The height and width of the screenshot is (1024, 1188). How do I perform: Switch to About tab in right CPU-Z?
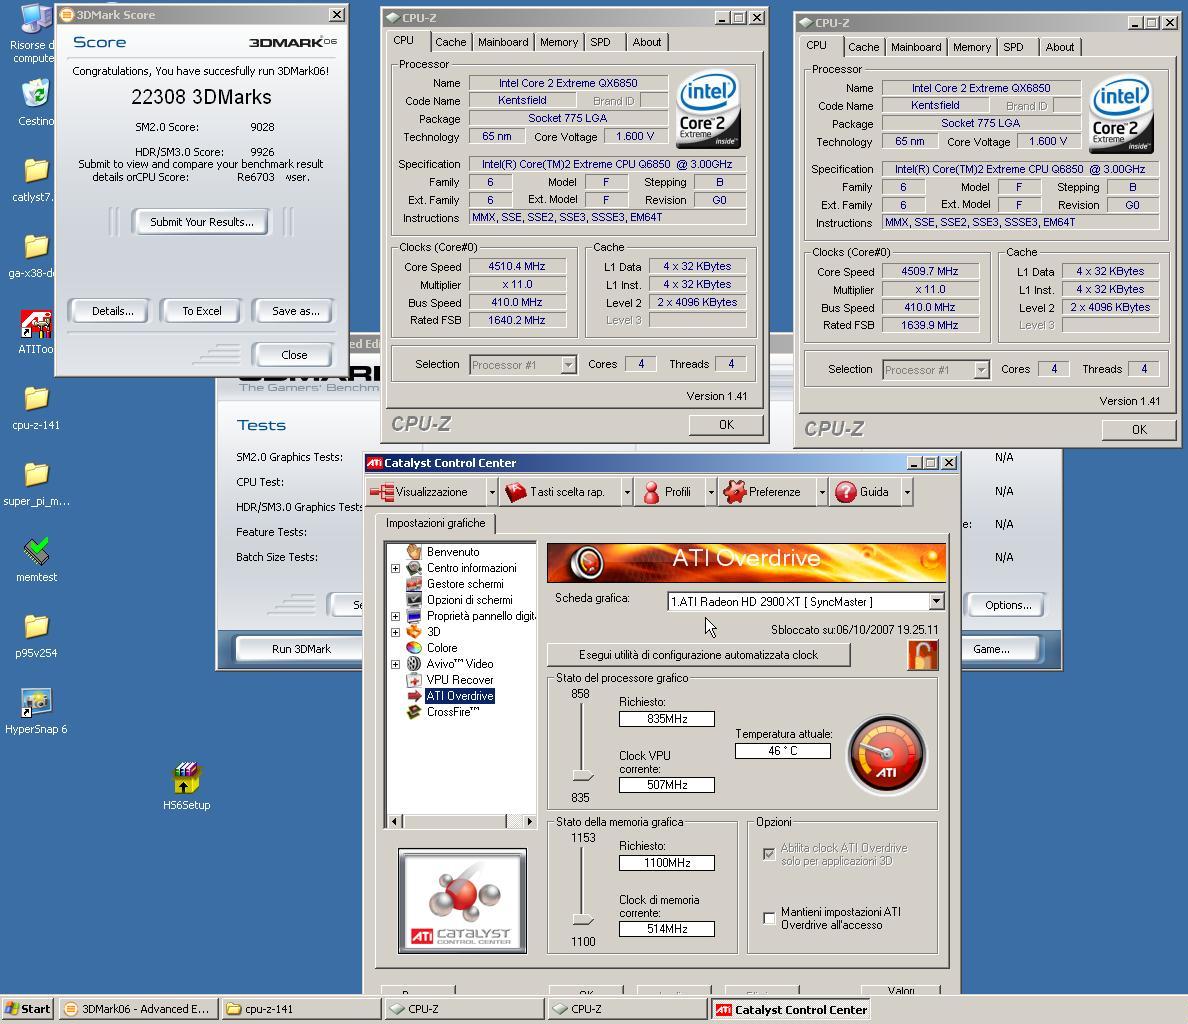1059,47
